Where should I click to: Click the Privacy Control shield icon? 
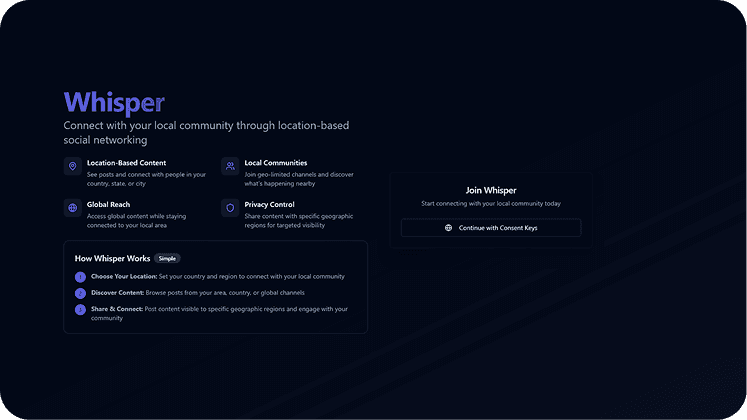[x=230, y=208]
